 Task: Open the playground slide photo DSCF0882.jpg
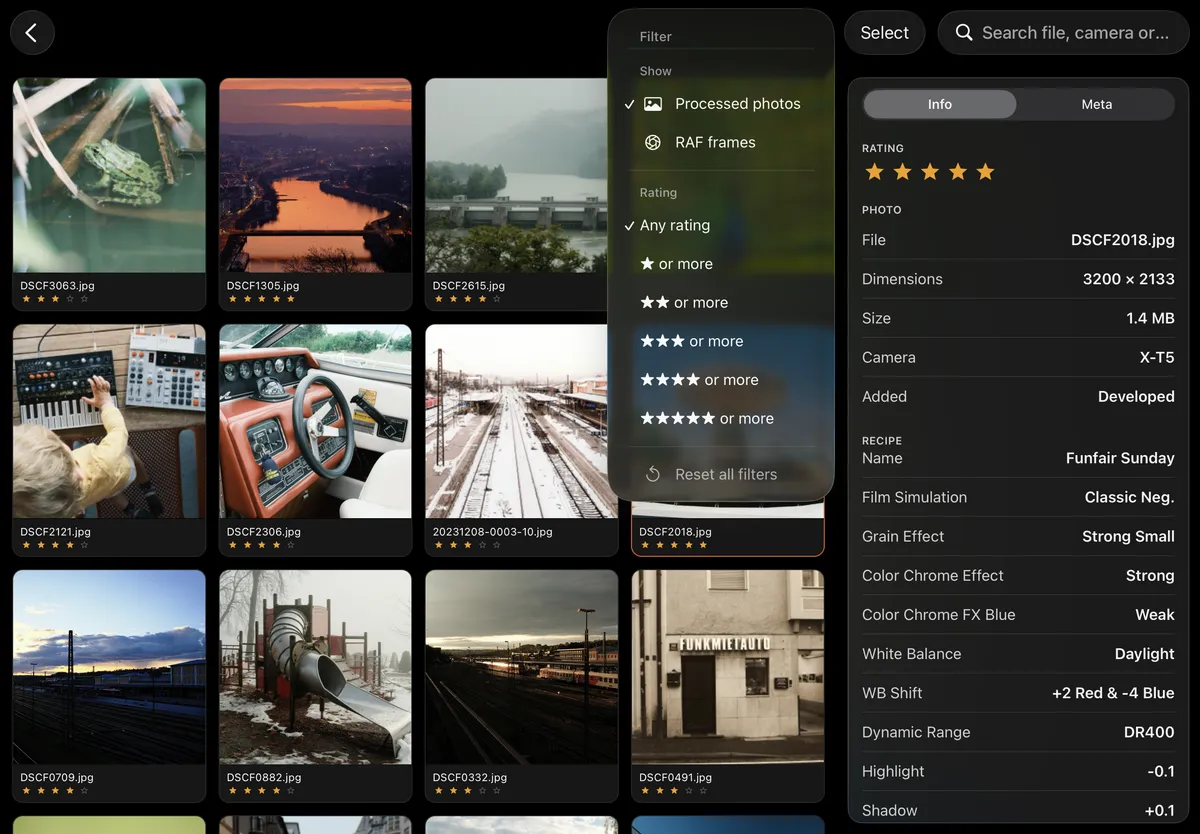click(315, 667)
